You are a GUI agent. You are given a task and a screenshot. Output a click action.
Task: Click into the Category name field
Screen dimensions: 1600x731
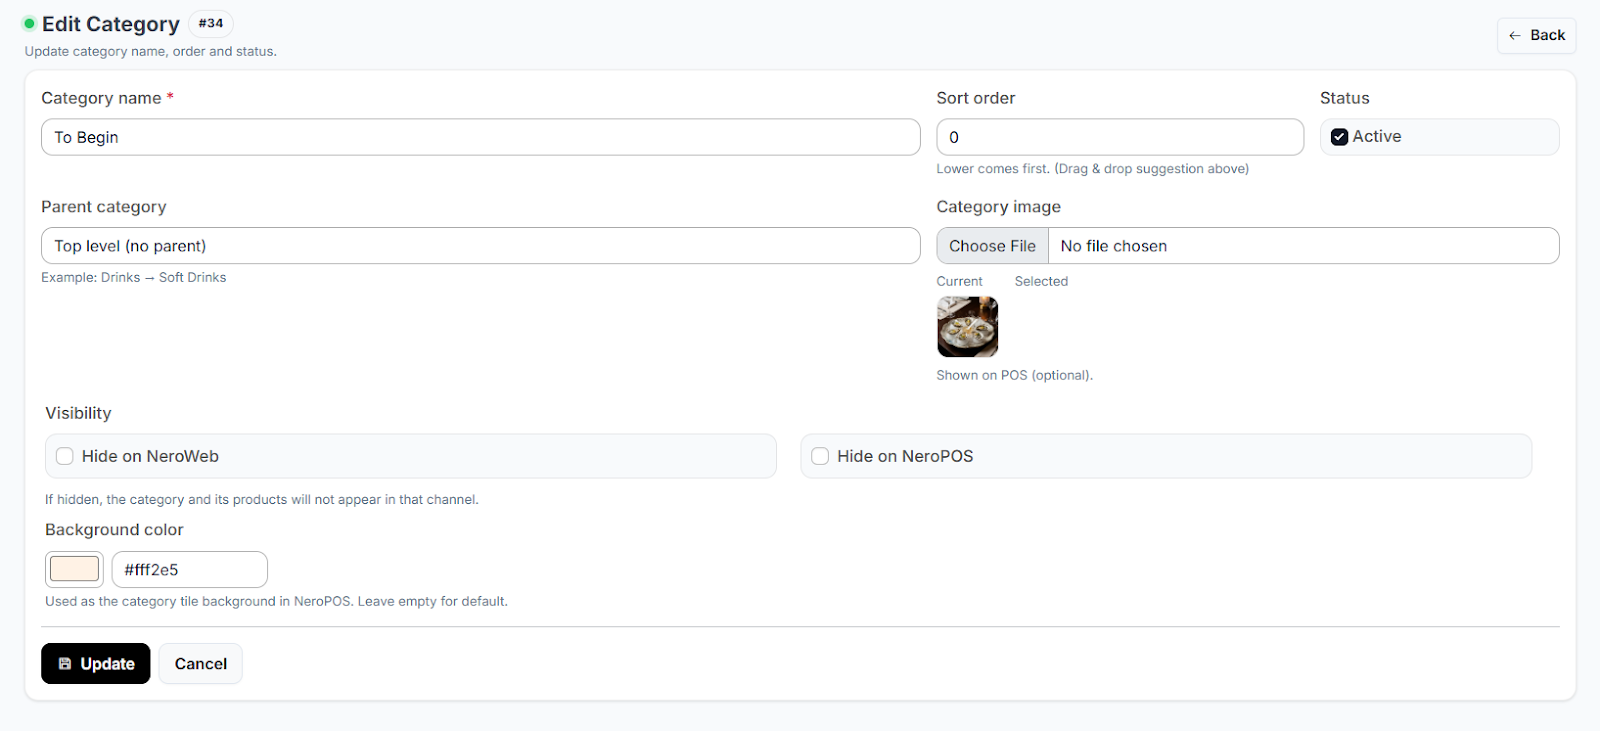tap(480, 137)
